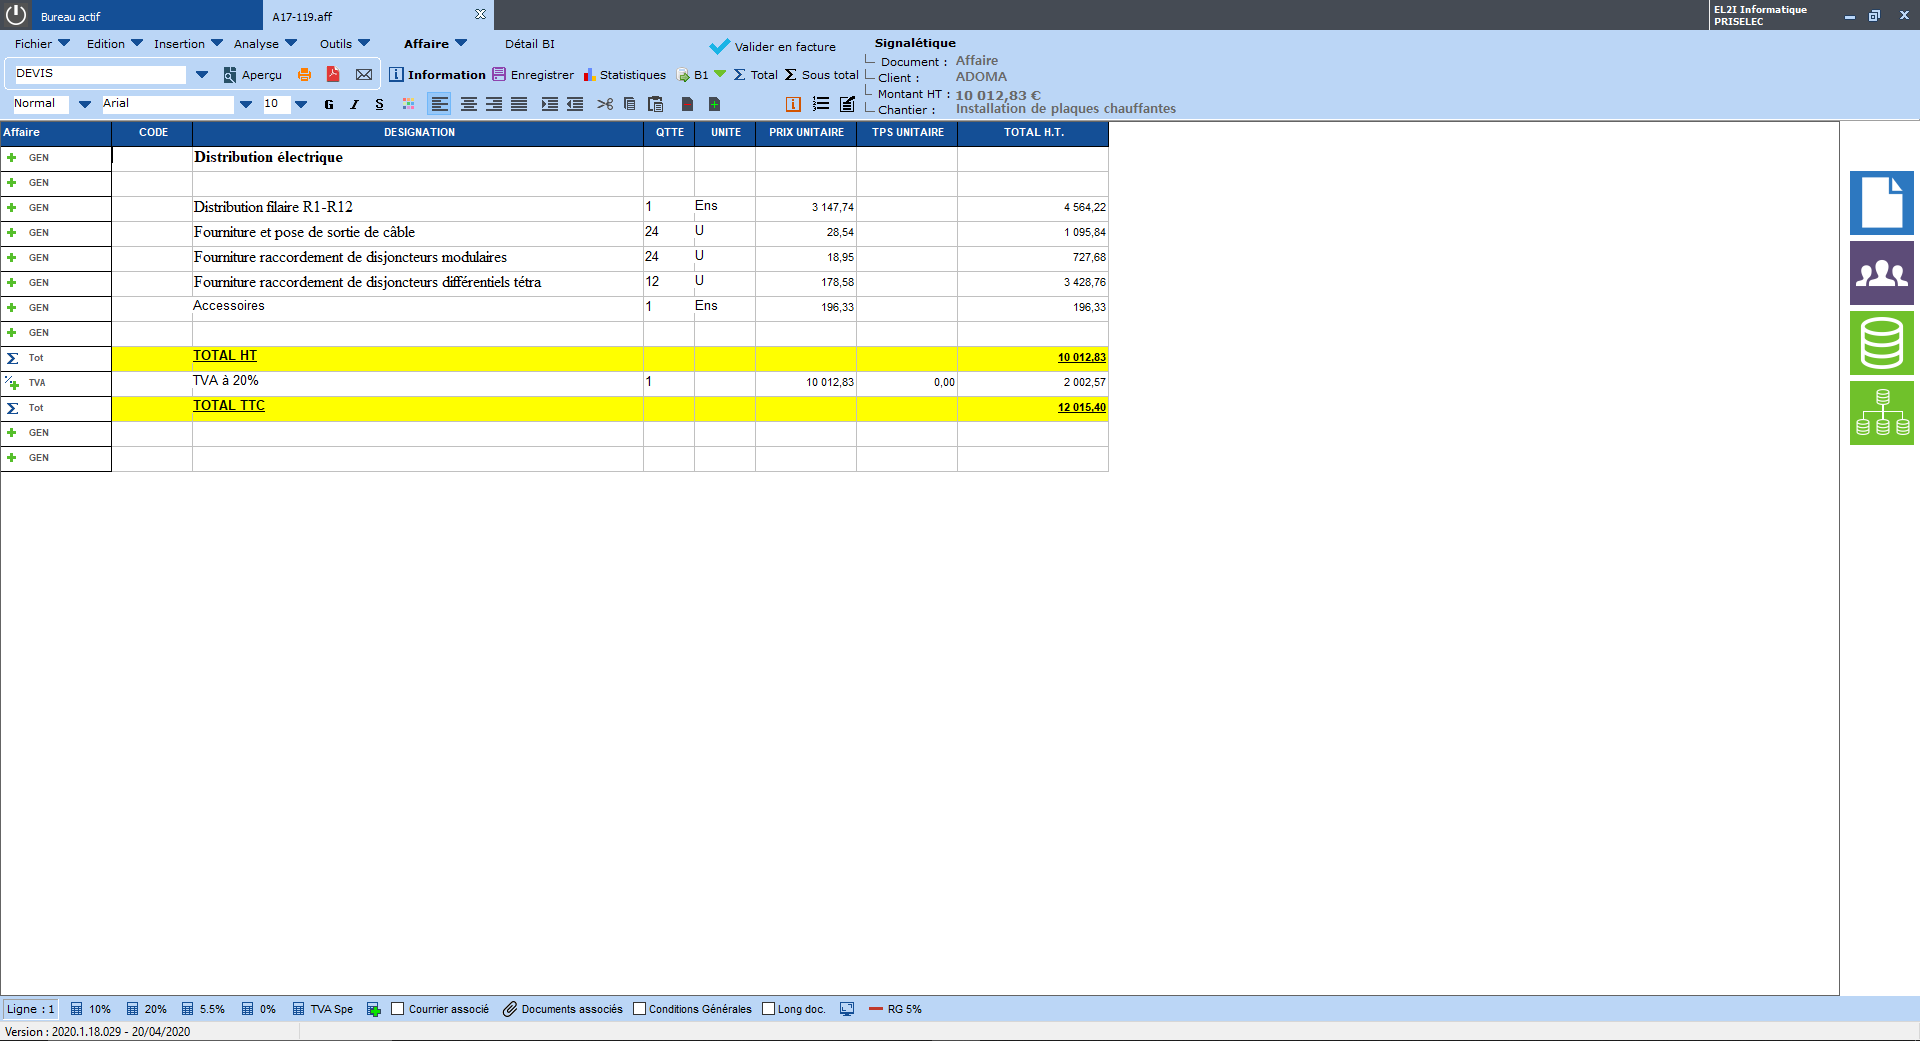
Task: Open the Edition menu
Action: pyautogui.click(x=114, y=44)
